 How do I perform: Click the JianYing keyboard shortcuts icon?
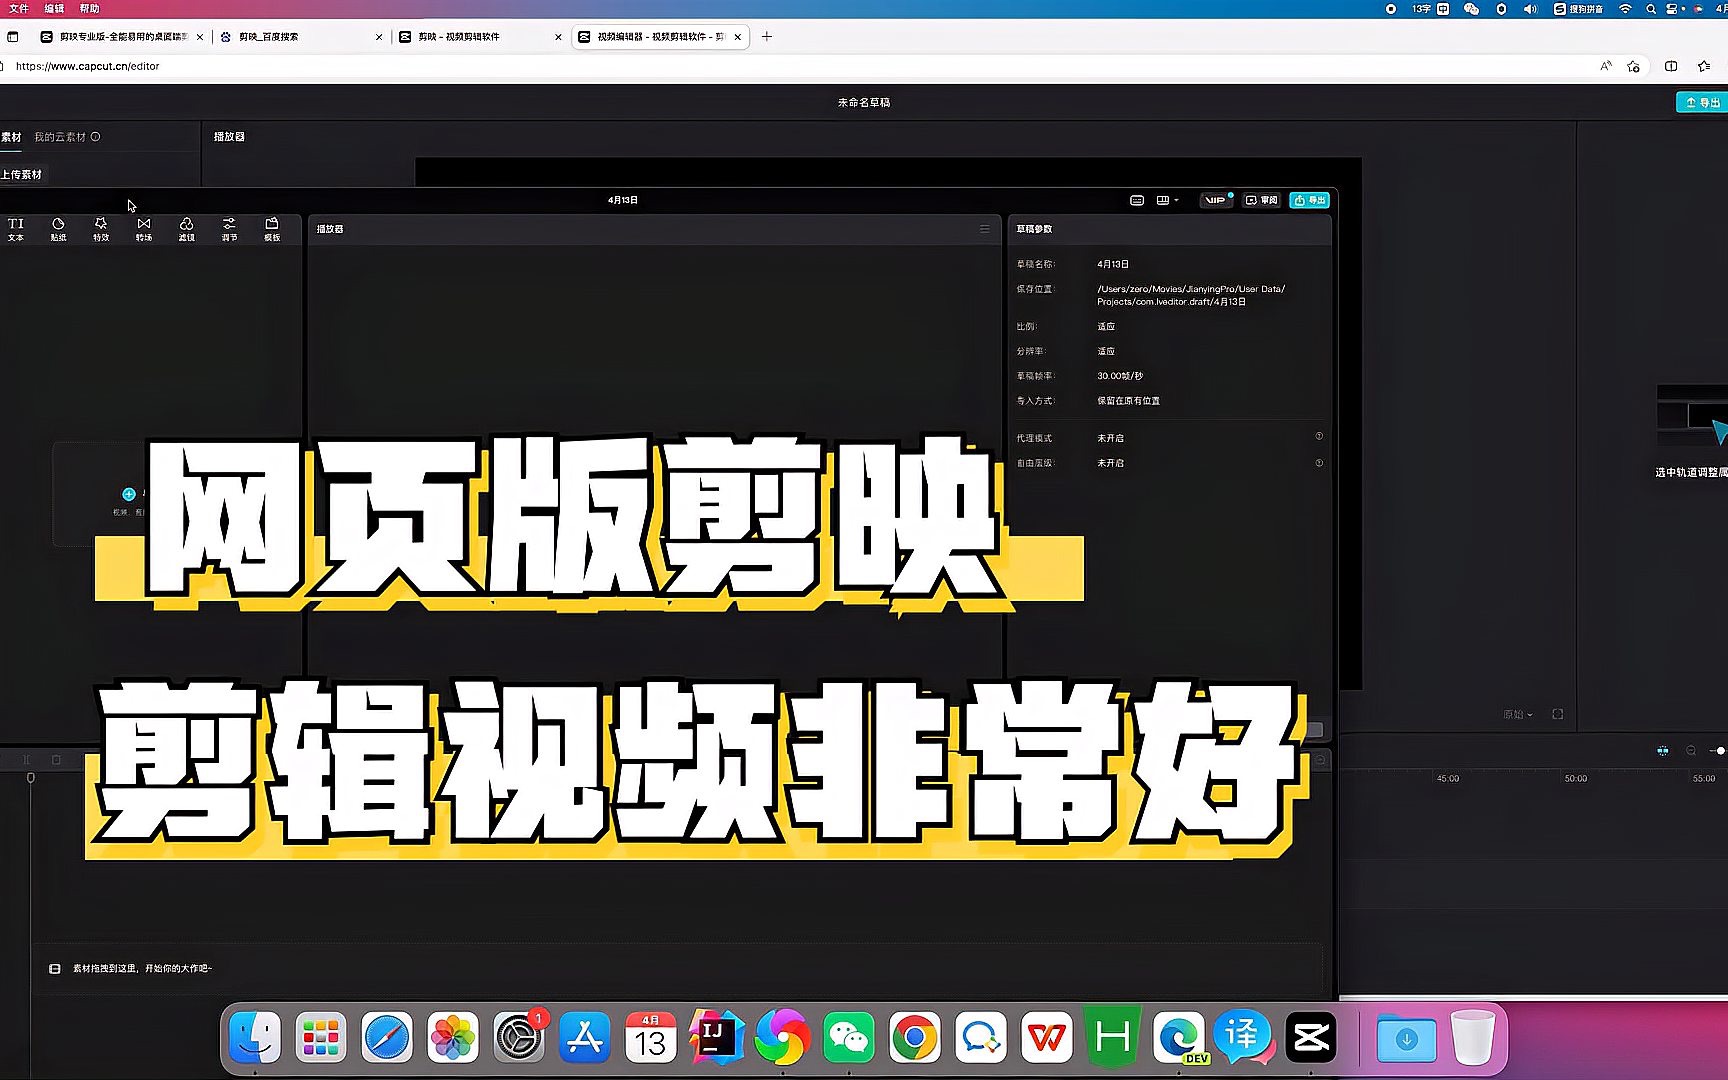(1137, 200)
